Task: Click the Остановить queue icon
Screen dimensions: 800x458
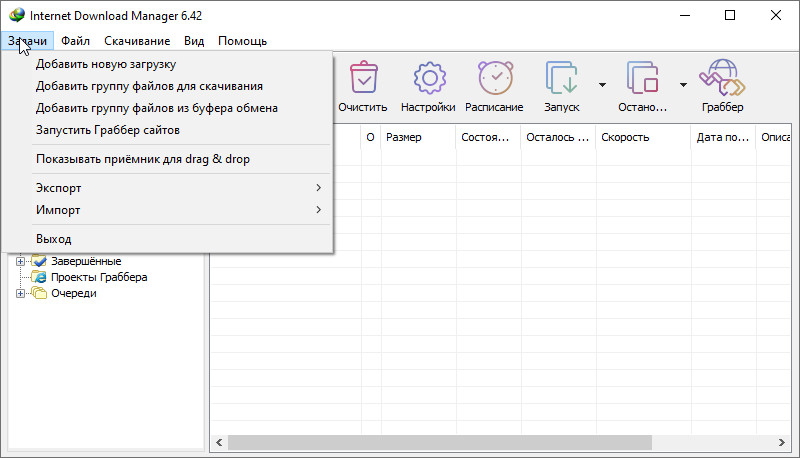Action: pos(641,78)
